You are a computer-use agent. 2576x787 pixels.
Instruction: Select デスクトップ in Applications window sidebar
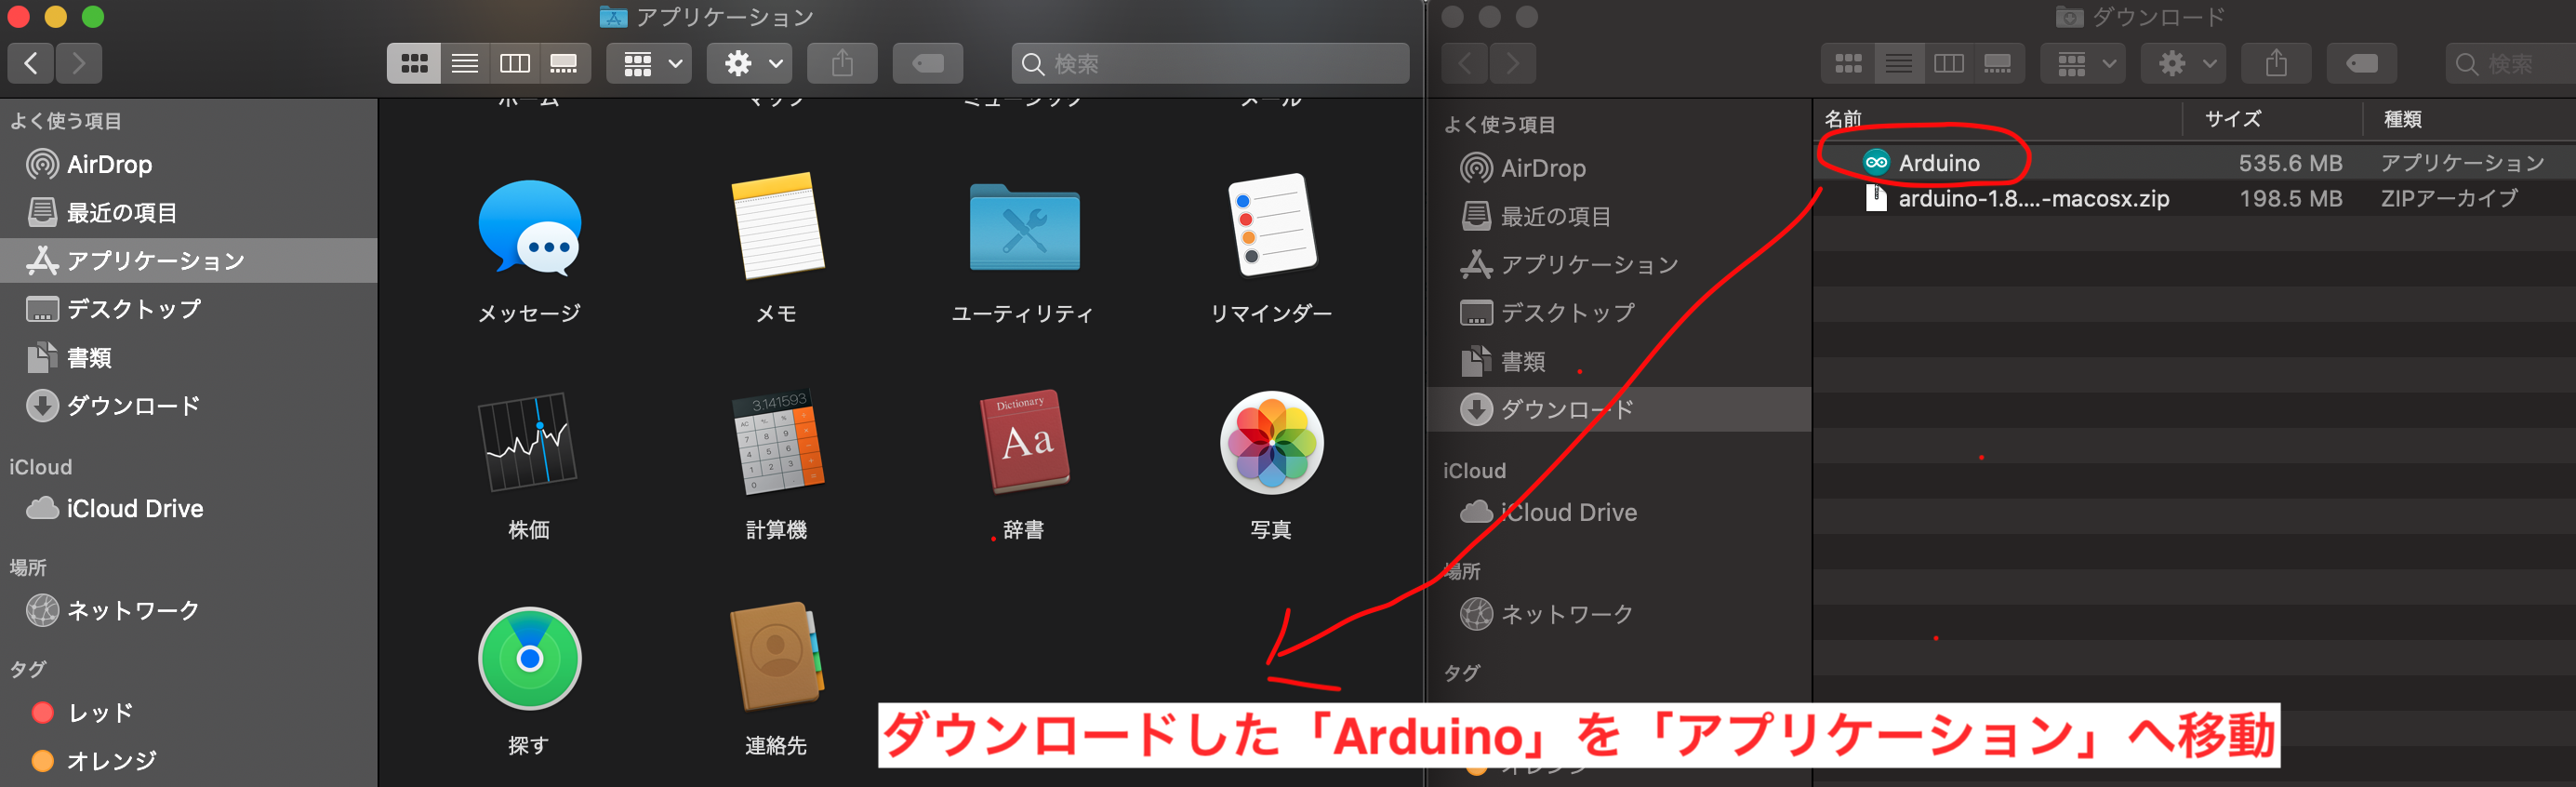pyautogui.click(x=189, y=309)
